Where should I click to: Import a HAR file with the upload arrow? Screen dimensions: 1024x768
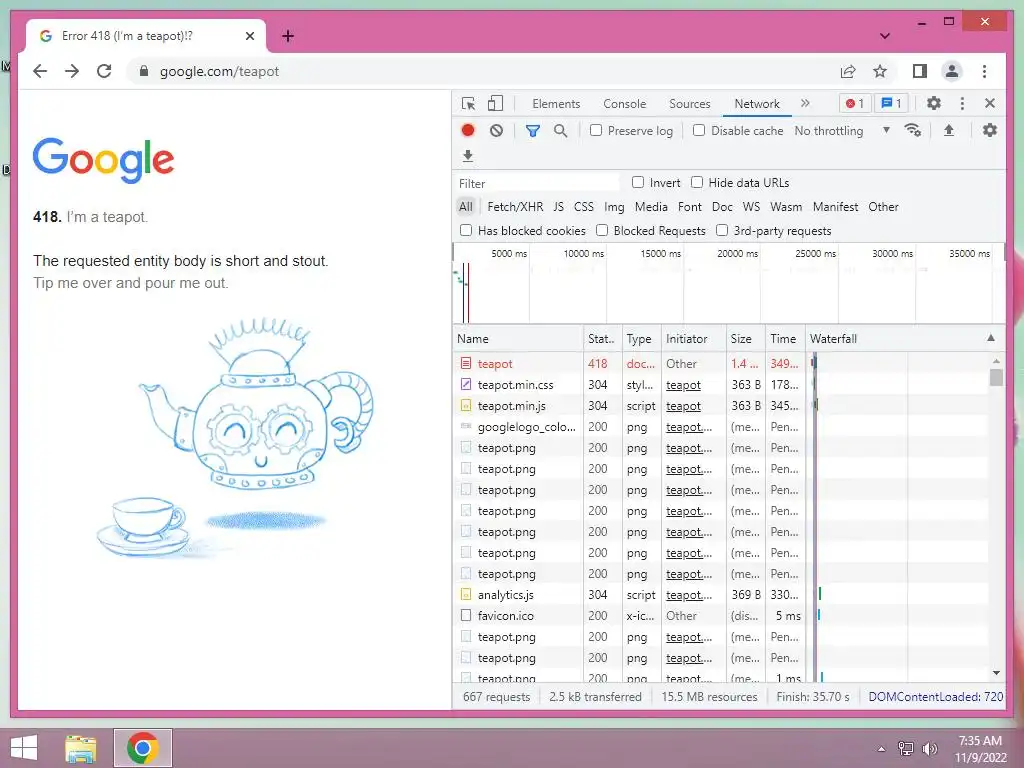tap(949, 130)
